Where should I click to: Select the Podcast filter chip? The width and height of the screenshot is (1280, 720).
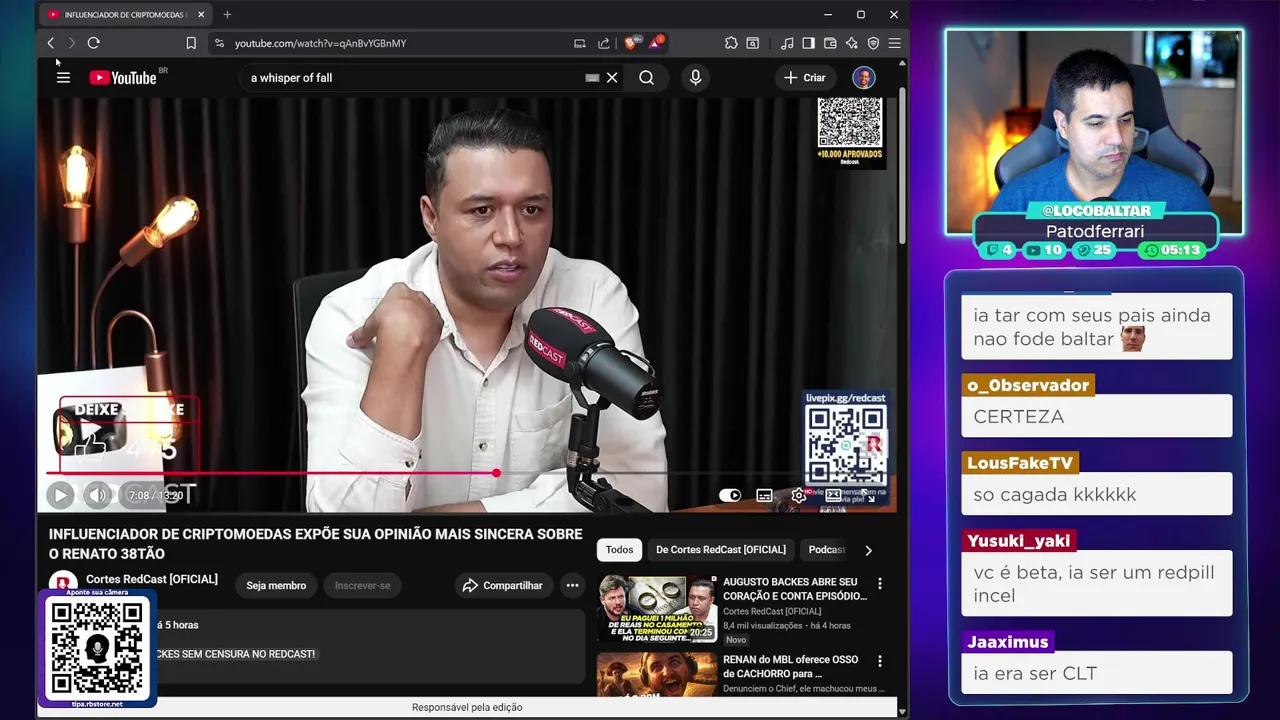coord(826,550)
